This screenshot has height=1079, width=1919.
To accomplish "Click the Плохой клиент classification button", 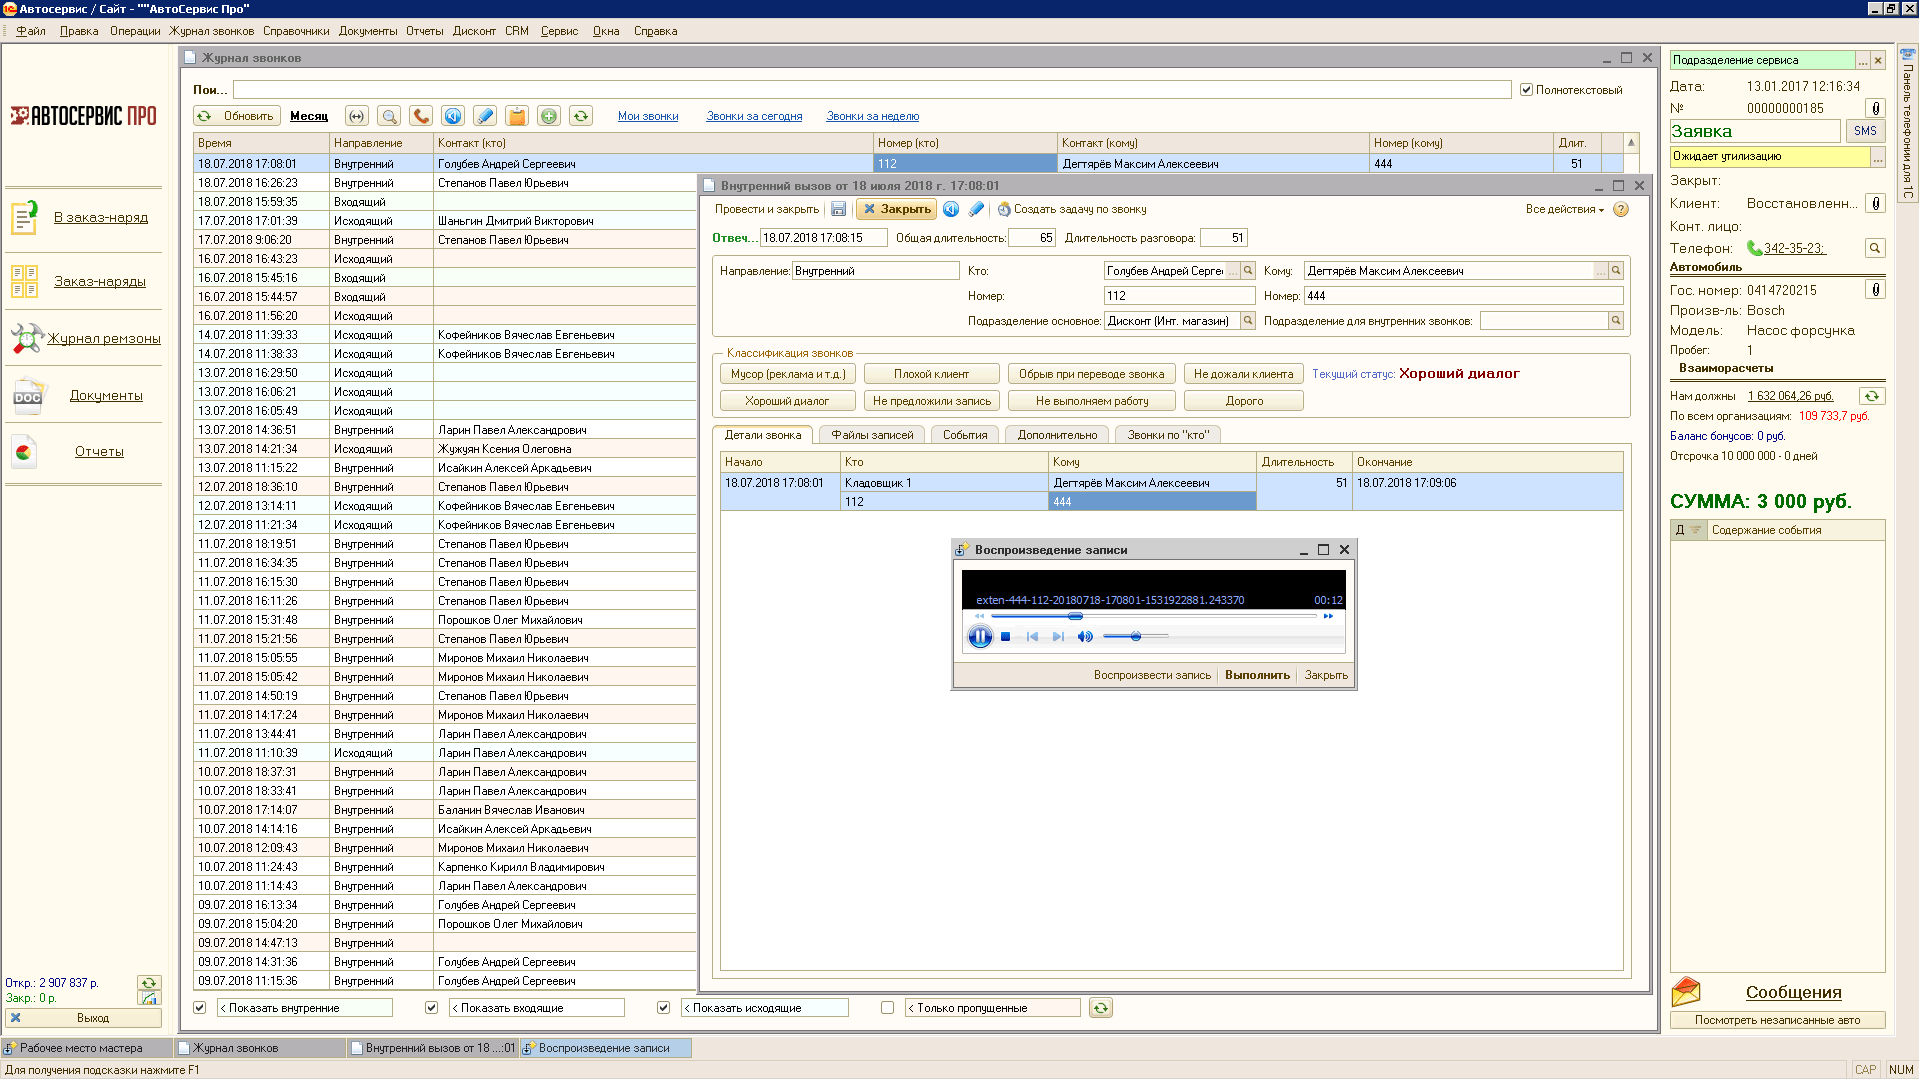I will [x=931, y=374].
